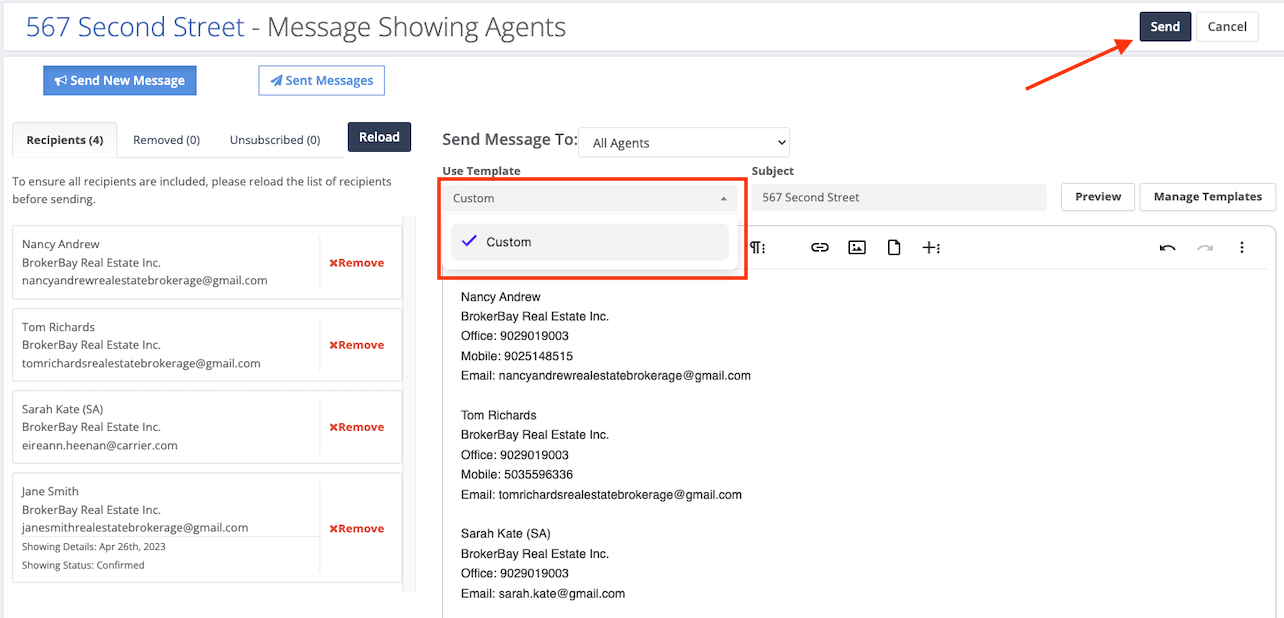
Task: Remove Jane Smith from recipients
Action: click(357, 528)
